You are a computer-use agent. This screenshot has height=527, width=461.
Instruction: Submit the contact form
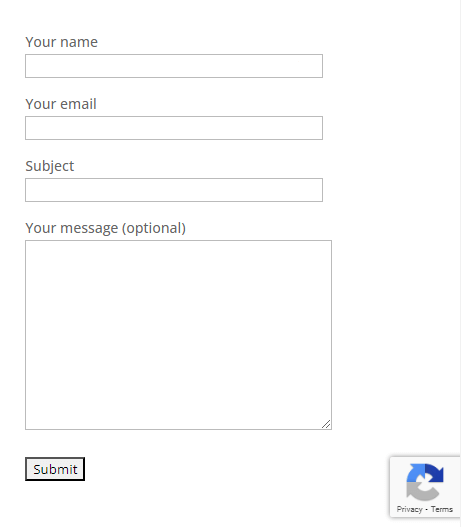click(55, 469)
